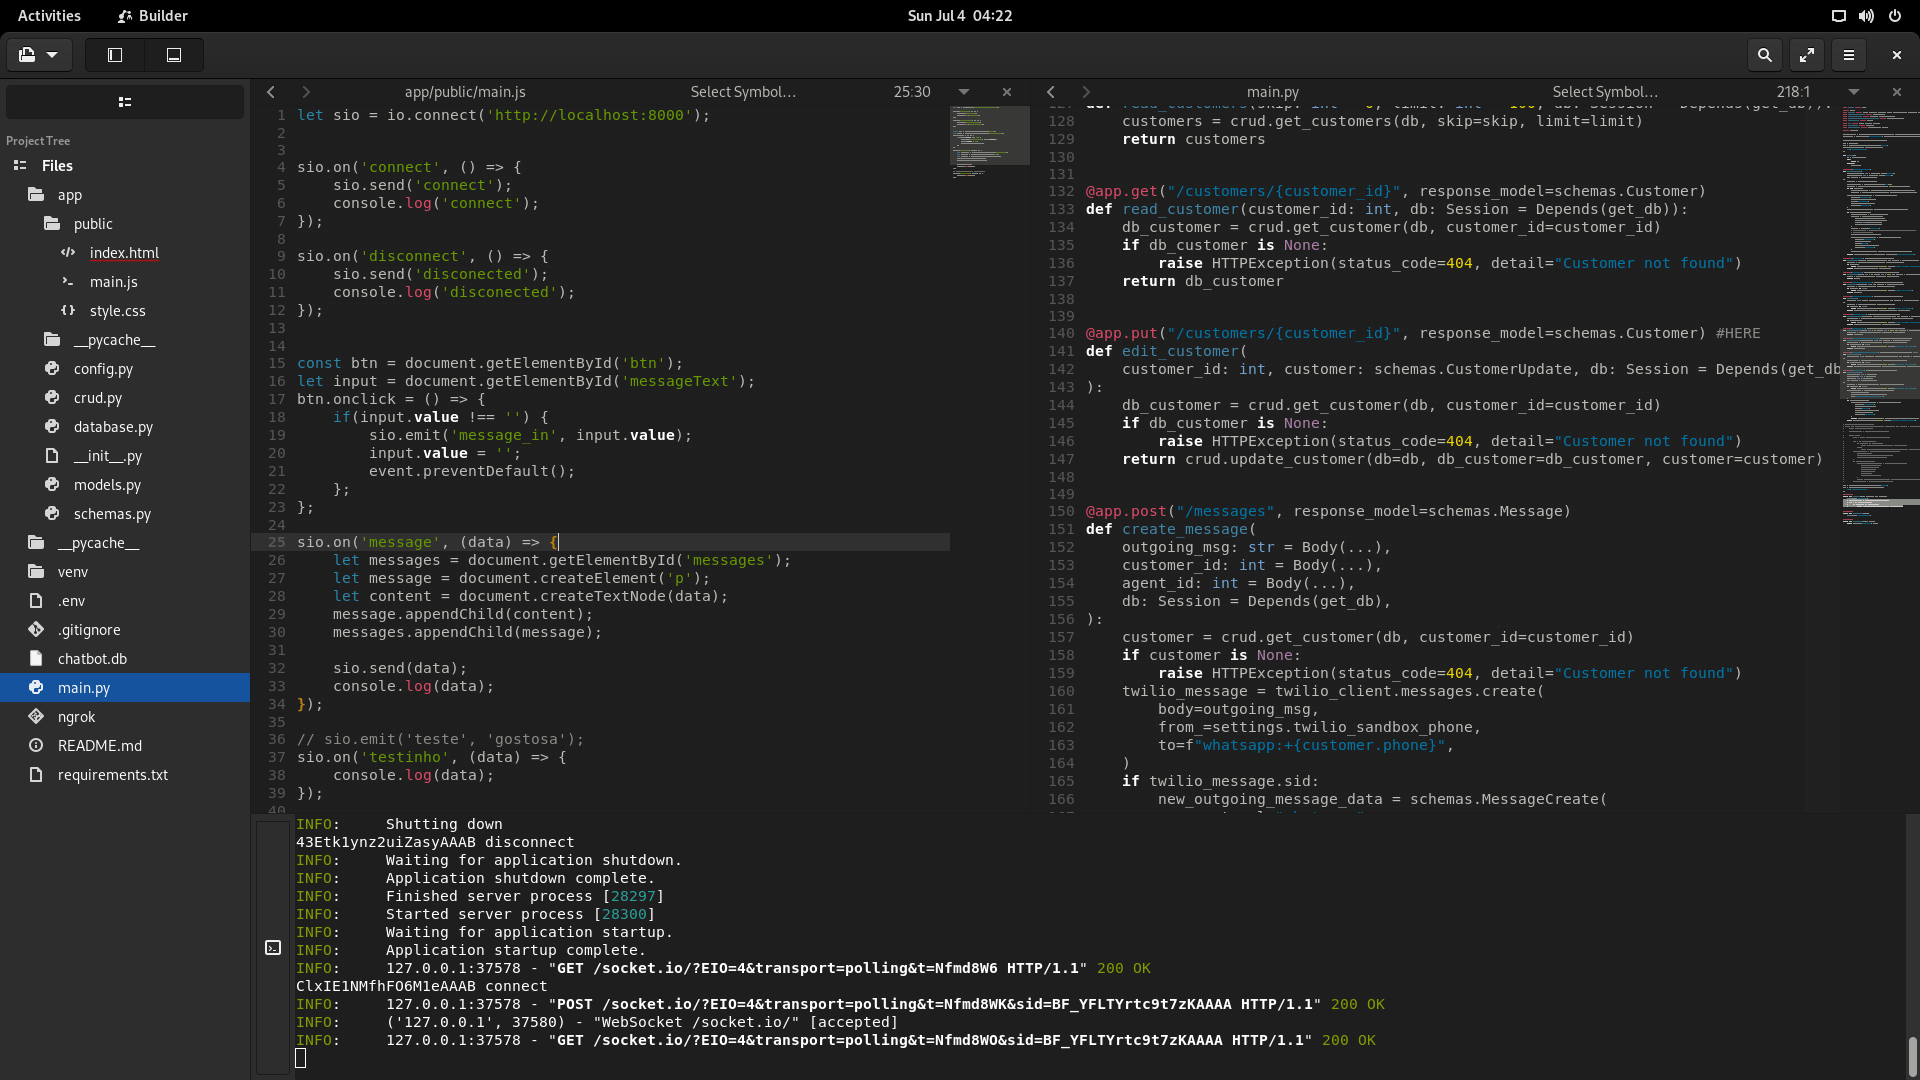1920x1080 pixels.
Task: Switch to the app/public/main.js editor tab
Action: (465, 91)
